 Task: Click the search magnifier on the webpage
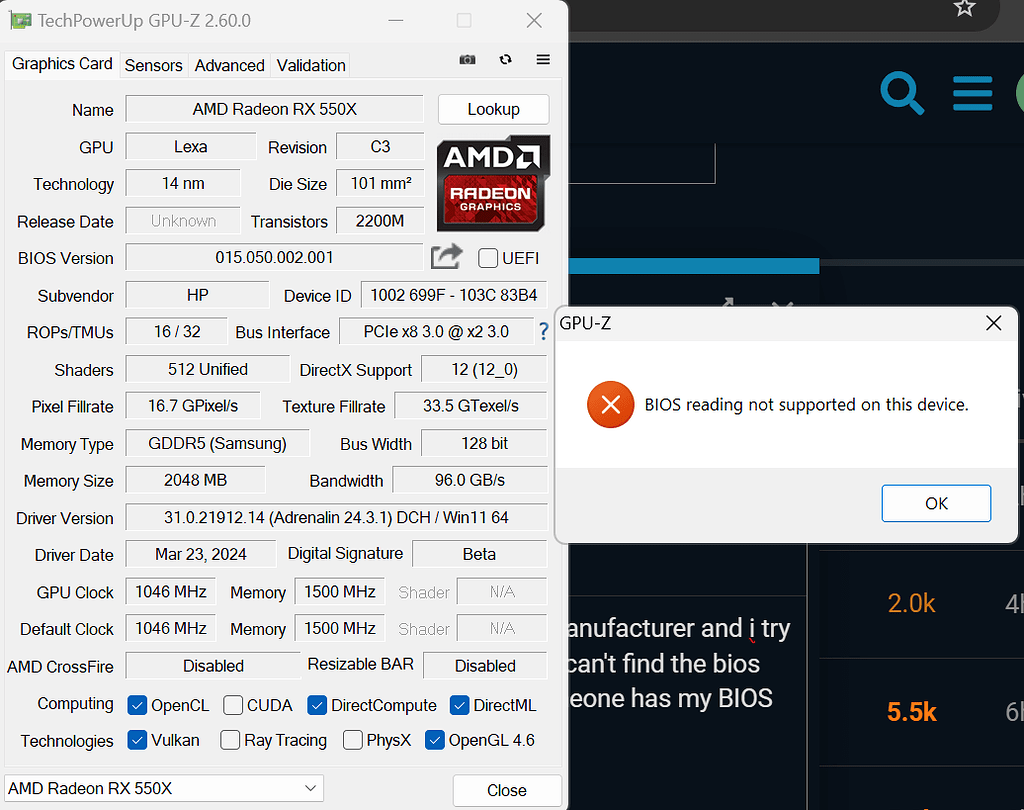pos(902,93)
